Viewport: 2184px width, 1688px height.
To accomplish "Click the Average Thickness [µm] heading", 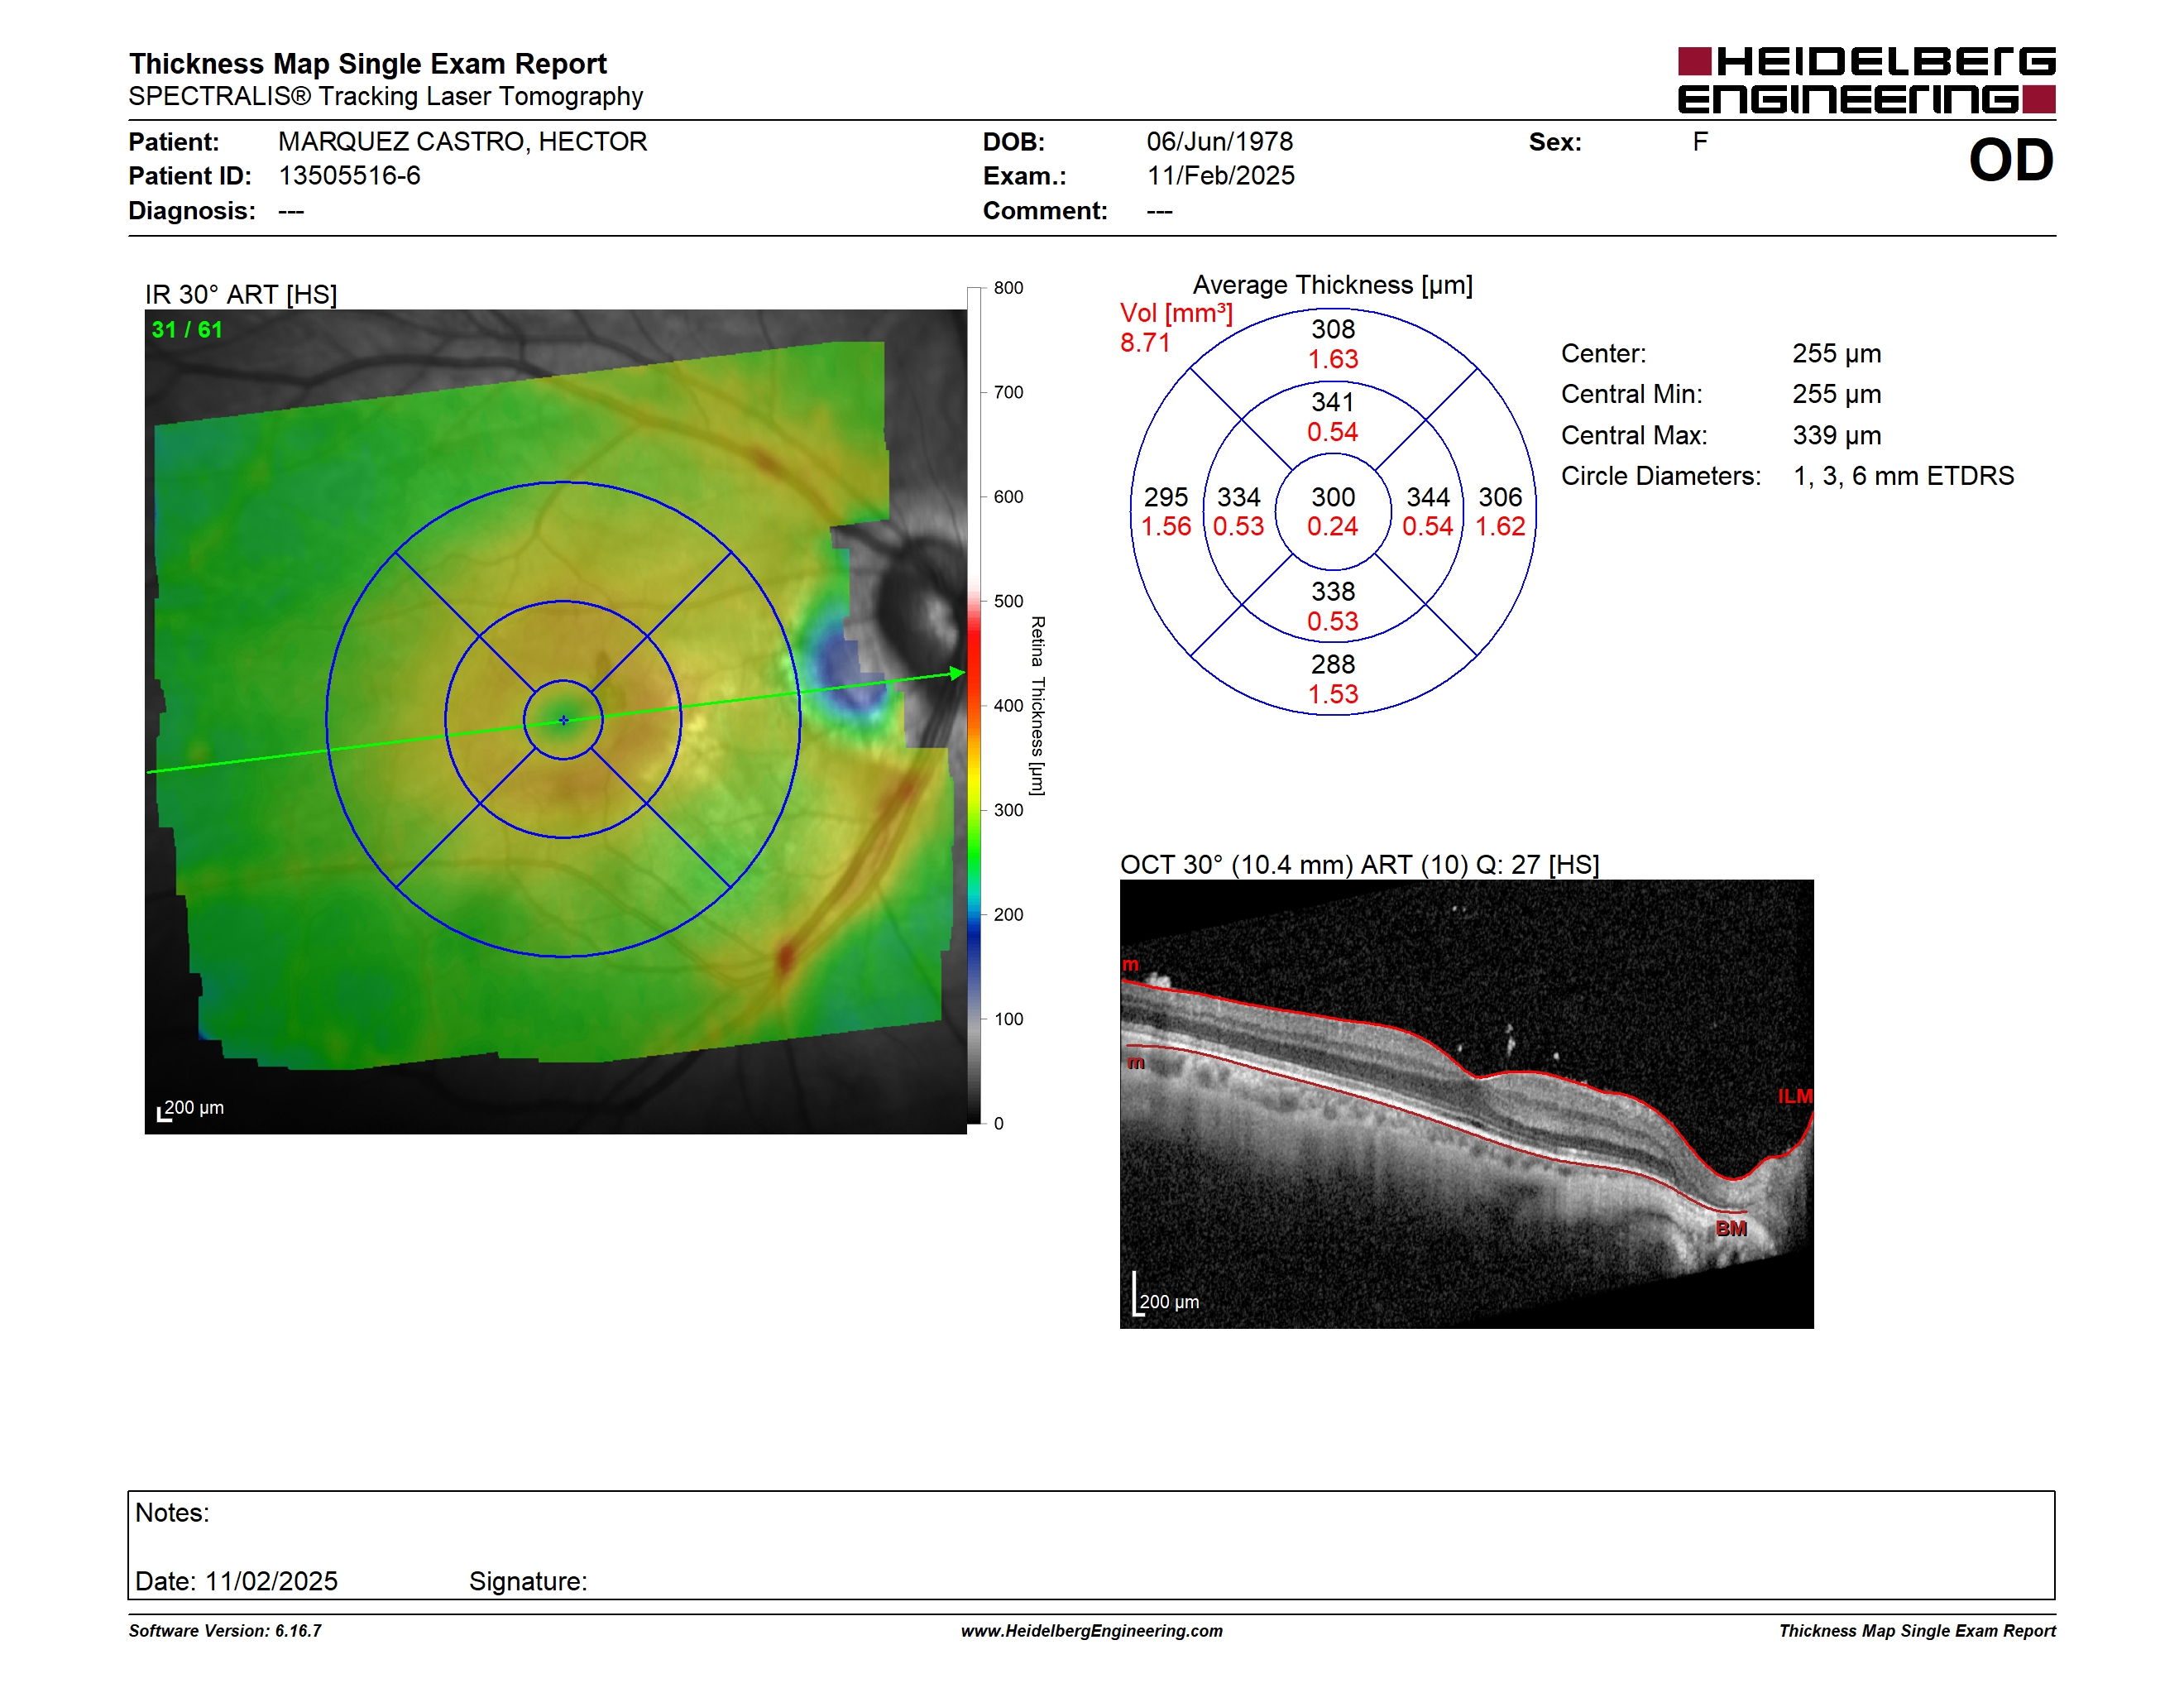I will (1333, 285).
